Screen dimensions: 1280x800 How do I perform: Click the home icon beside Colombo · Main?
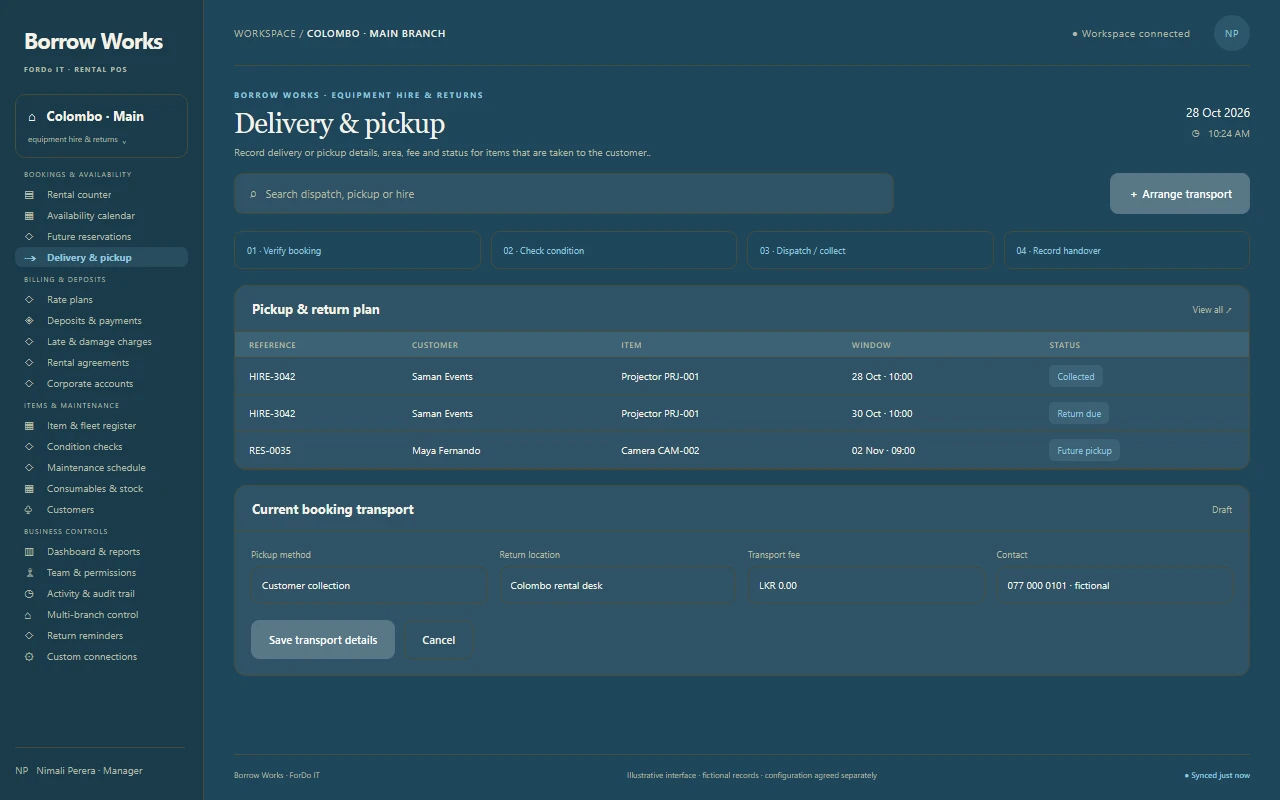tap(32, 117)
